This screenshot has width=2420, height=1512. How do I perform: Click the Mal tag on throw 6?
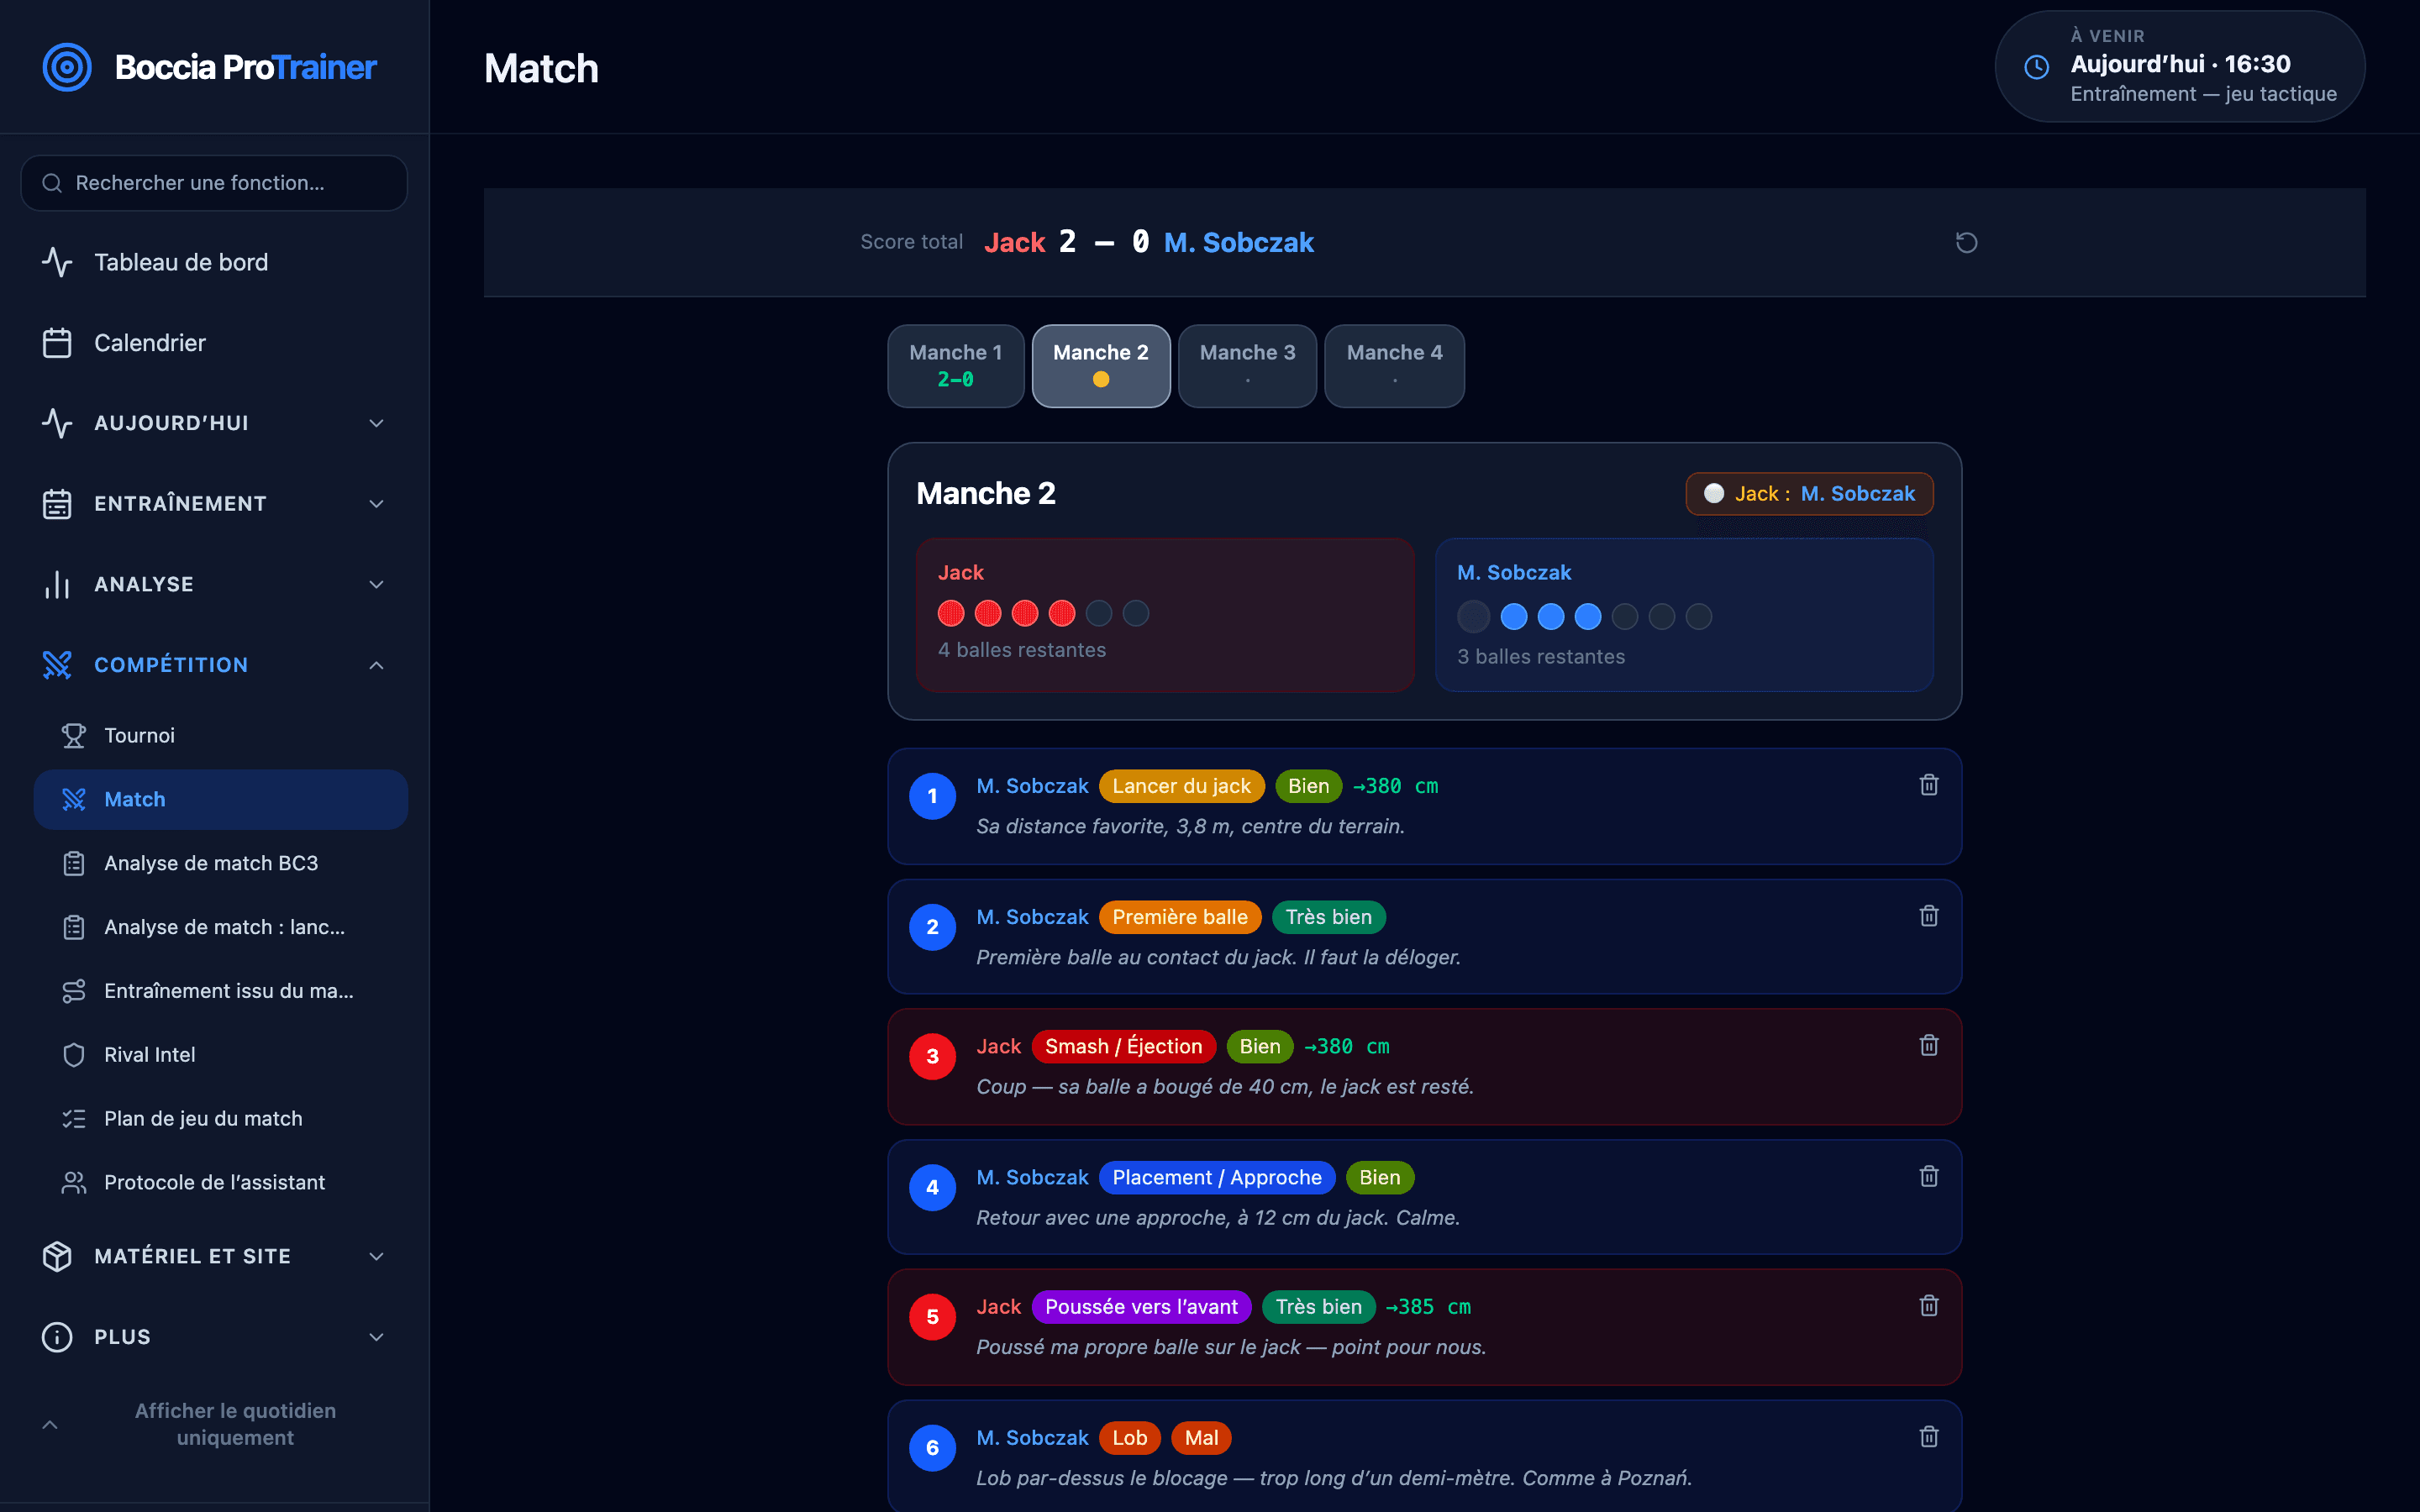[1201, 1438]
